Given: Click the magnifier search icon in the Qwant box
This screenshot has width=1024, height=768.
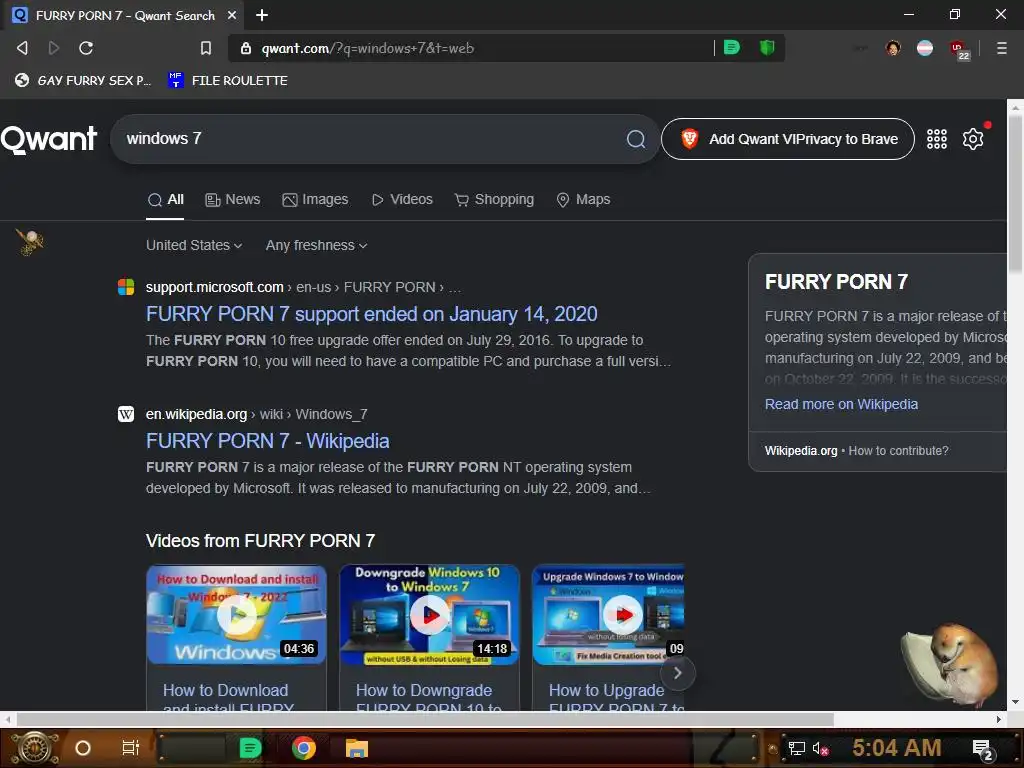Looking at the screenshot, I should pos(635,138).
